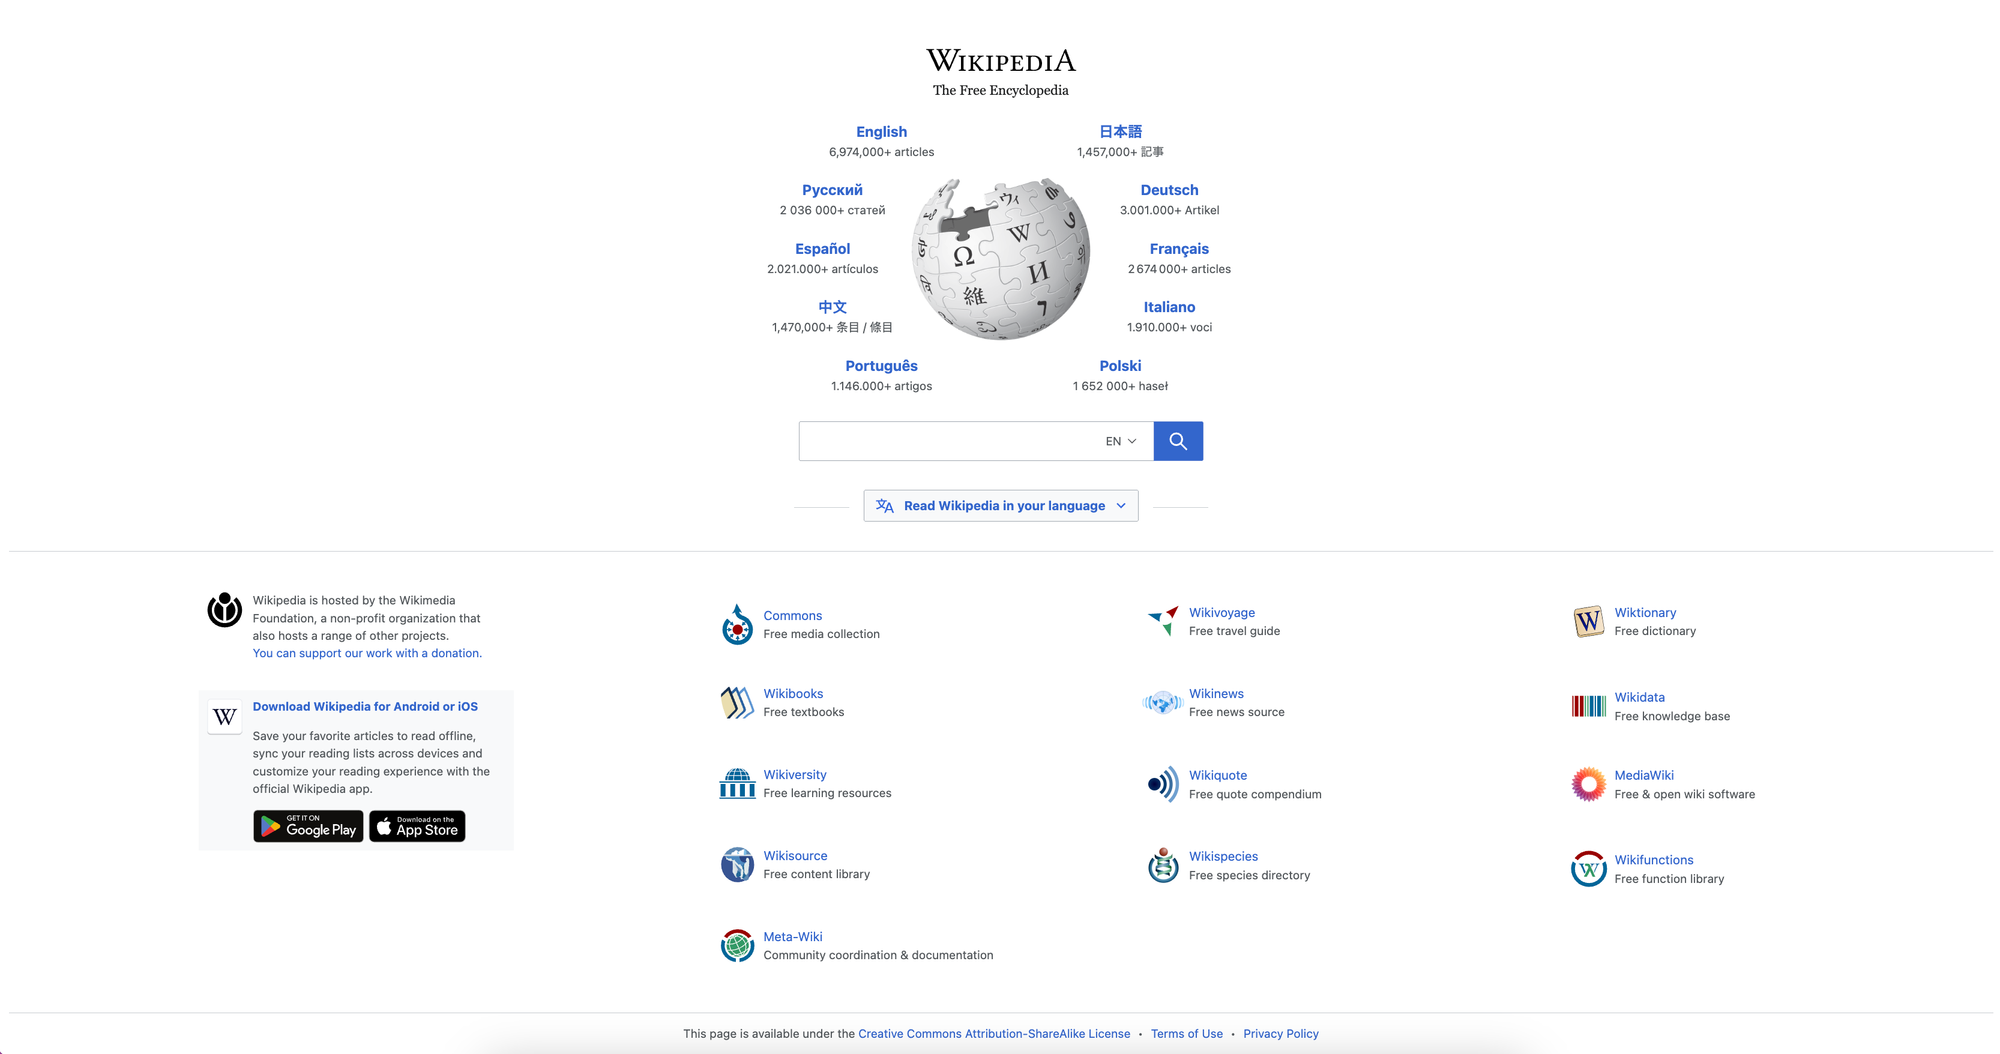Open the Wikivoyage text link
Viewport: 2000px width, 1054px height.
pyautogui.click(x=1221, y=613)
